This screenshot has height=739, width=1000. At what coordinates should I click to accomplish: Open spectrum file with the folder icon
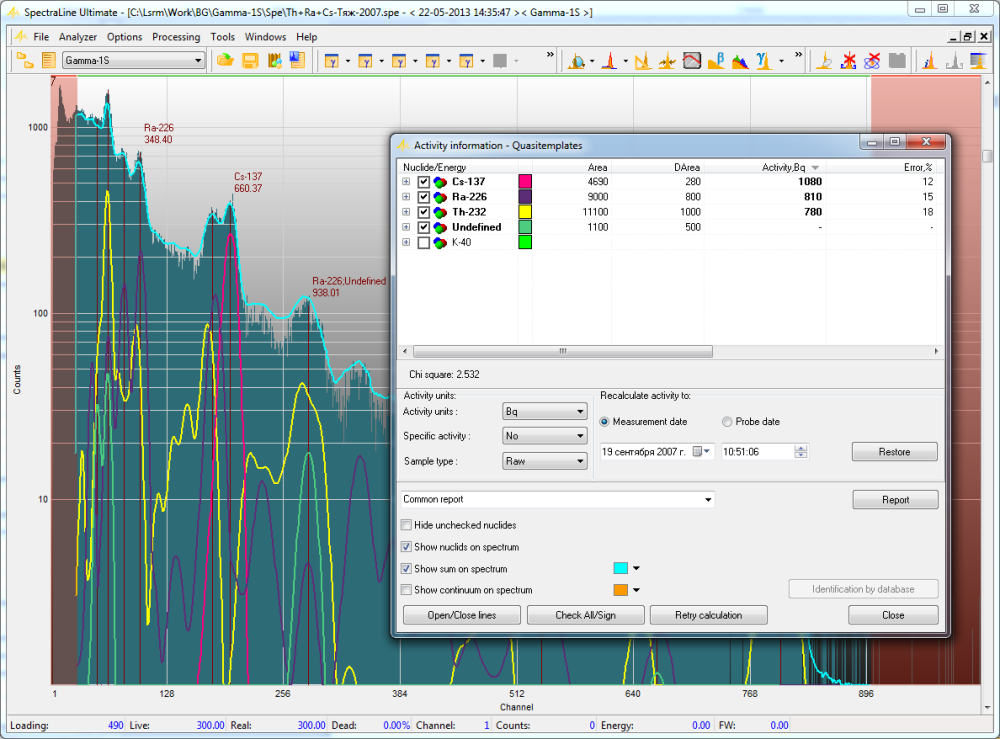coord(225,61)
